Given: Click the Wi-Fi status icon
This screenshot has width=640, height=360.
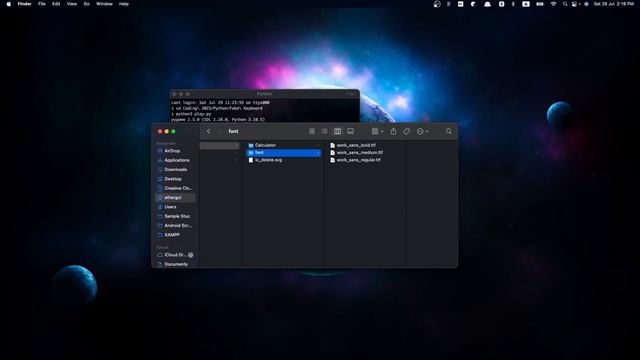Looking at the screenshot, I should coord(553,4).
